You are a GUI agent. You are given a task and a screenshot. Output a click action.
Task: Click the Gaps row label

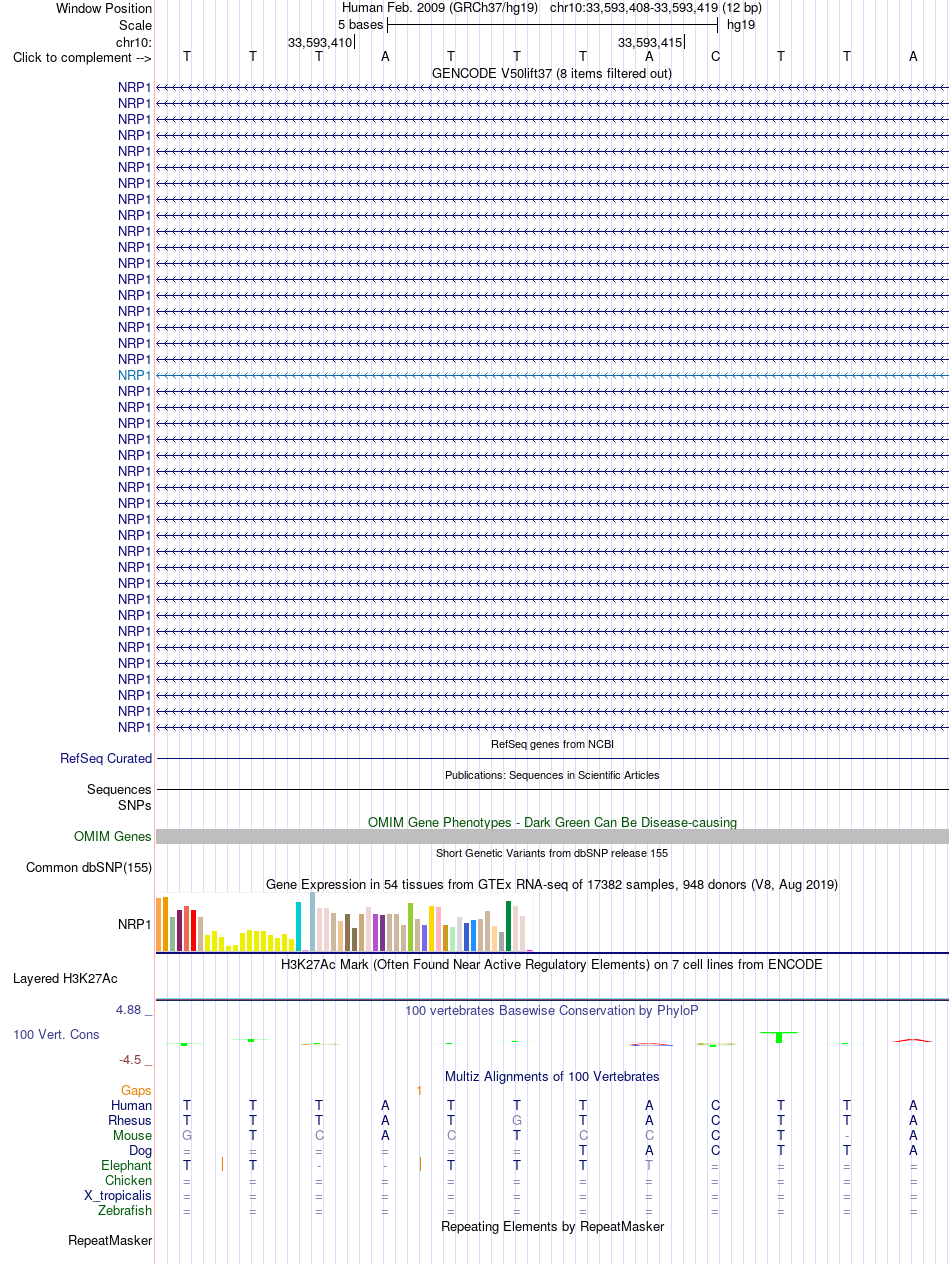(x=137, y=1091)
